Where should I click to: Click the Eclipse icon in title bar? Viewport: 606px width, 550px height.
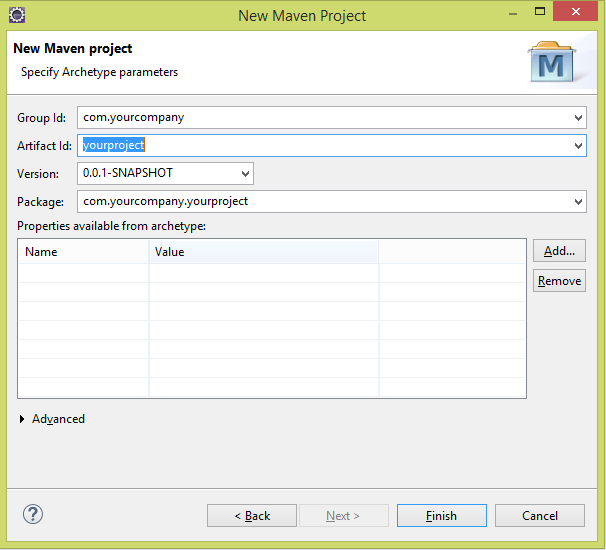click(x=17, y=15)
